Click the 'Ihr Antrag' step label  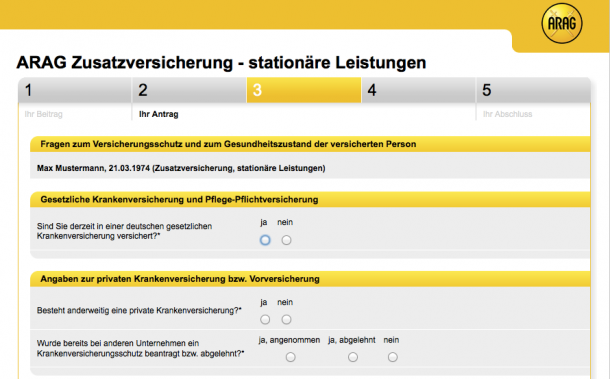click(x=159, y=114)
